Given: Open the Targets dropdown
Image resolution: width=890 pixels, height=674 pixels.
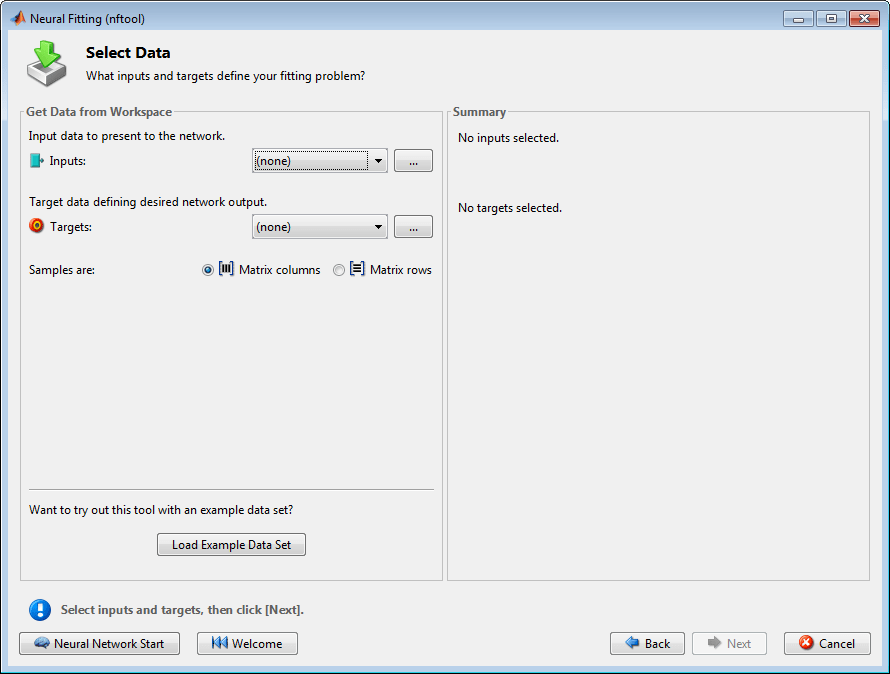Looking at the screenshot, I should coord(320,227).
